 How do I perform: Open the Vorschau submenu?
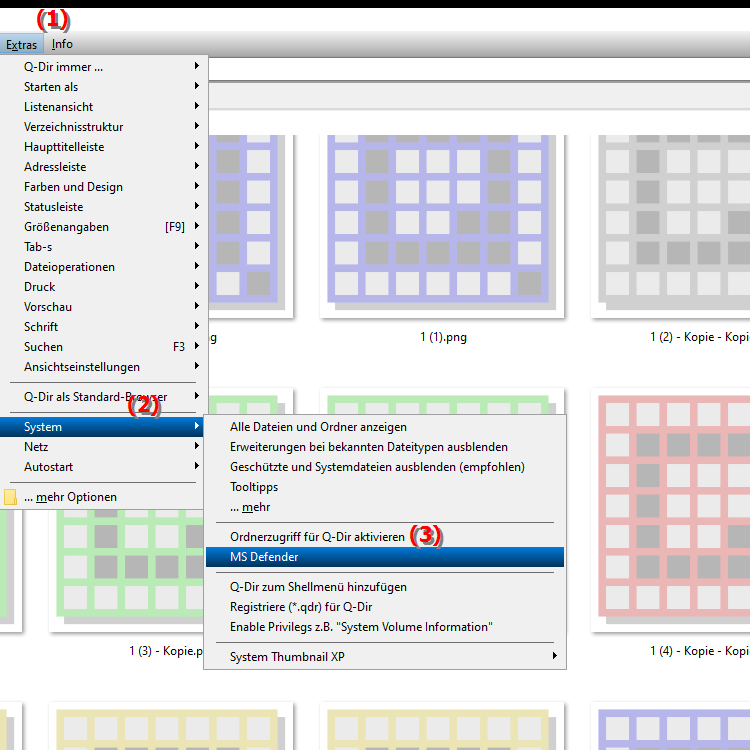click(104, 307)
